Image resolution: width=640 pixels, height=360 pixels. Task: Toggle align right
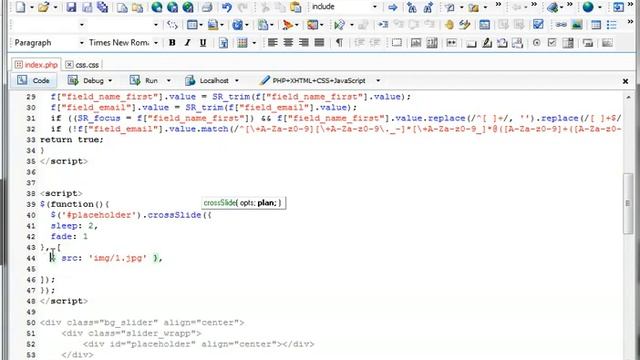pyautogui.click(x=304, y=42)
